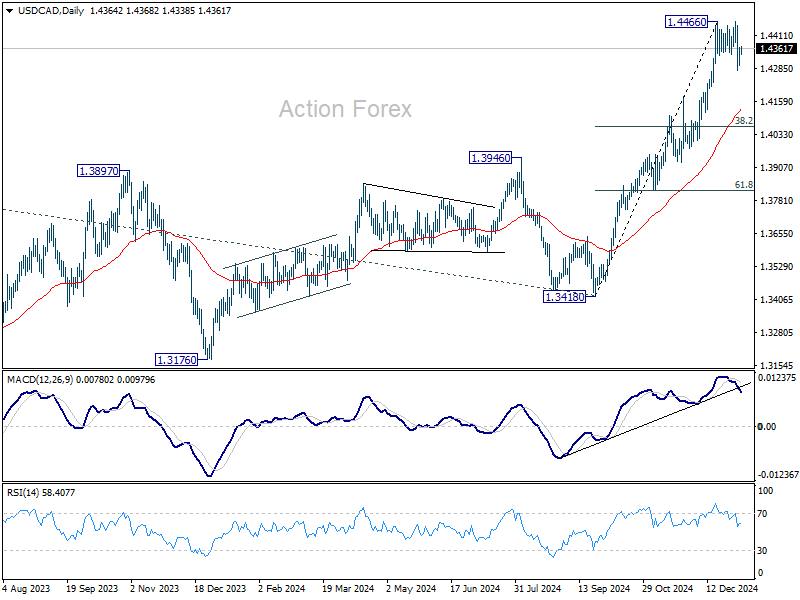Click the 1.31545 price axis value
The width and height of the screenshot is (800, 600).
777,366
